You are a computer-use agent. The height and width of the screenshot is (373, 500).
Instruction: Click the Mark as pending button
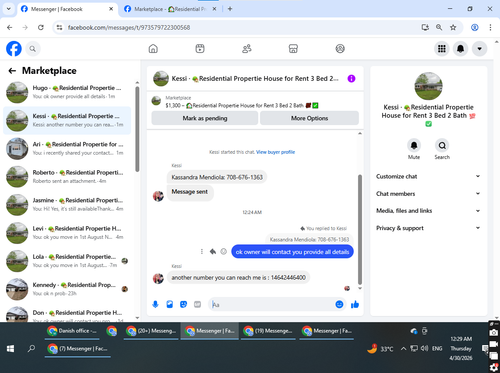(205, 118)
